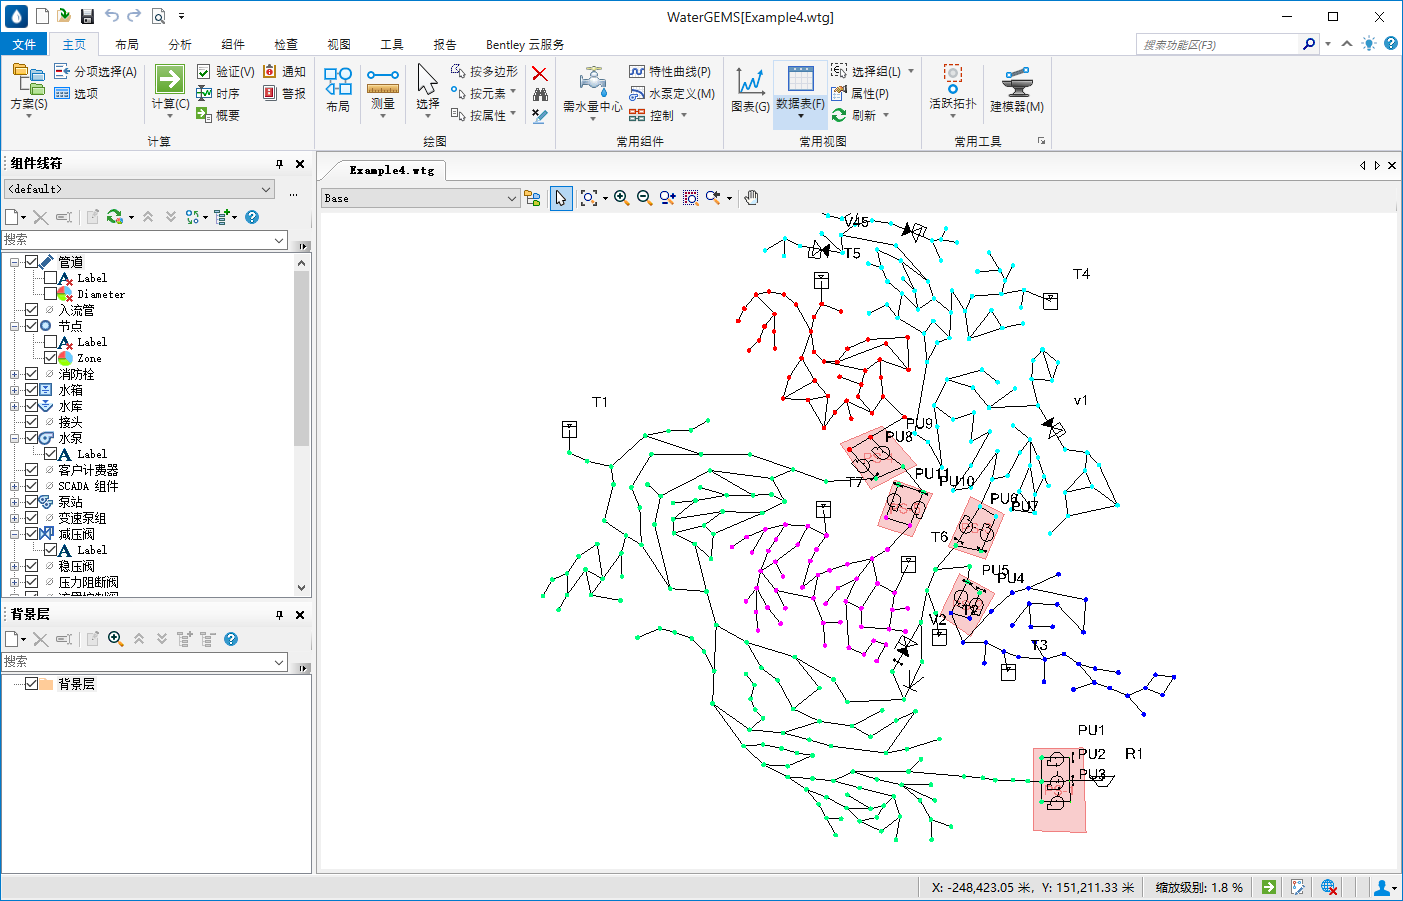Click the 分项选择(A) button
Viewport: 1403px width, 901px height.
(95, 72)
